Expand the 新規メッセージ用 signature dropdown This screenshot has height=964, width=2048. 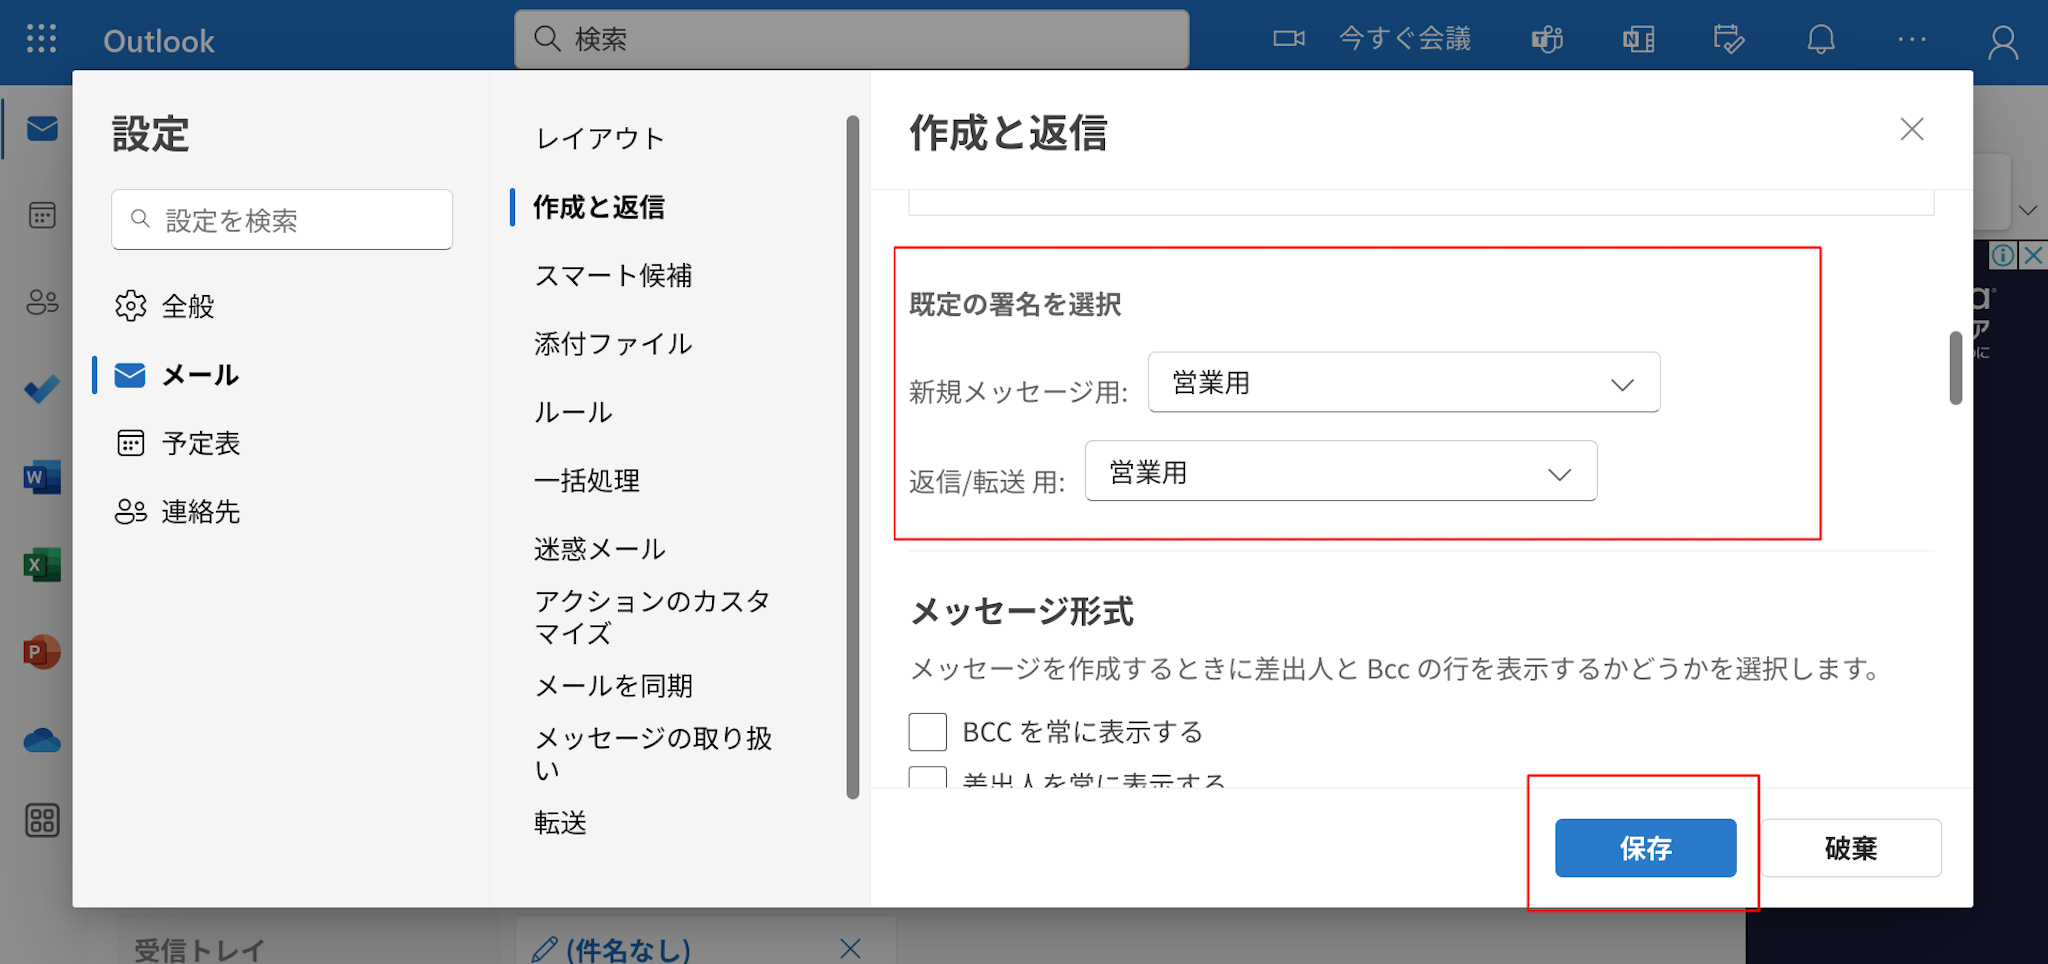click(x=1403, y=383)
